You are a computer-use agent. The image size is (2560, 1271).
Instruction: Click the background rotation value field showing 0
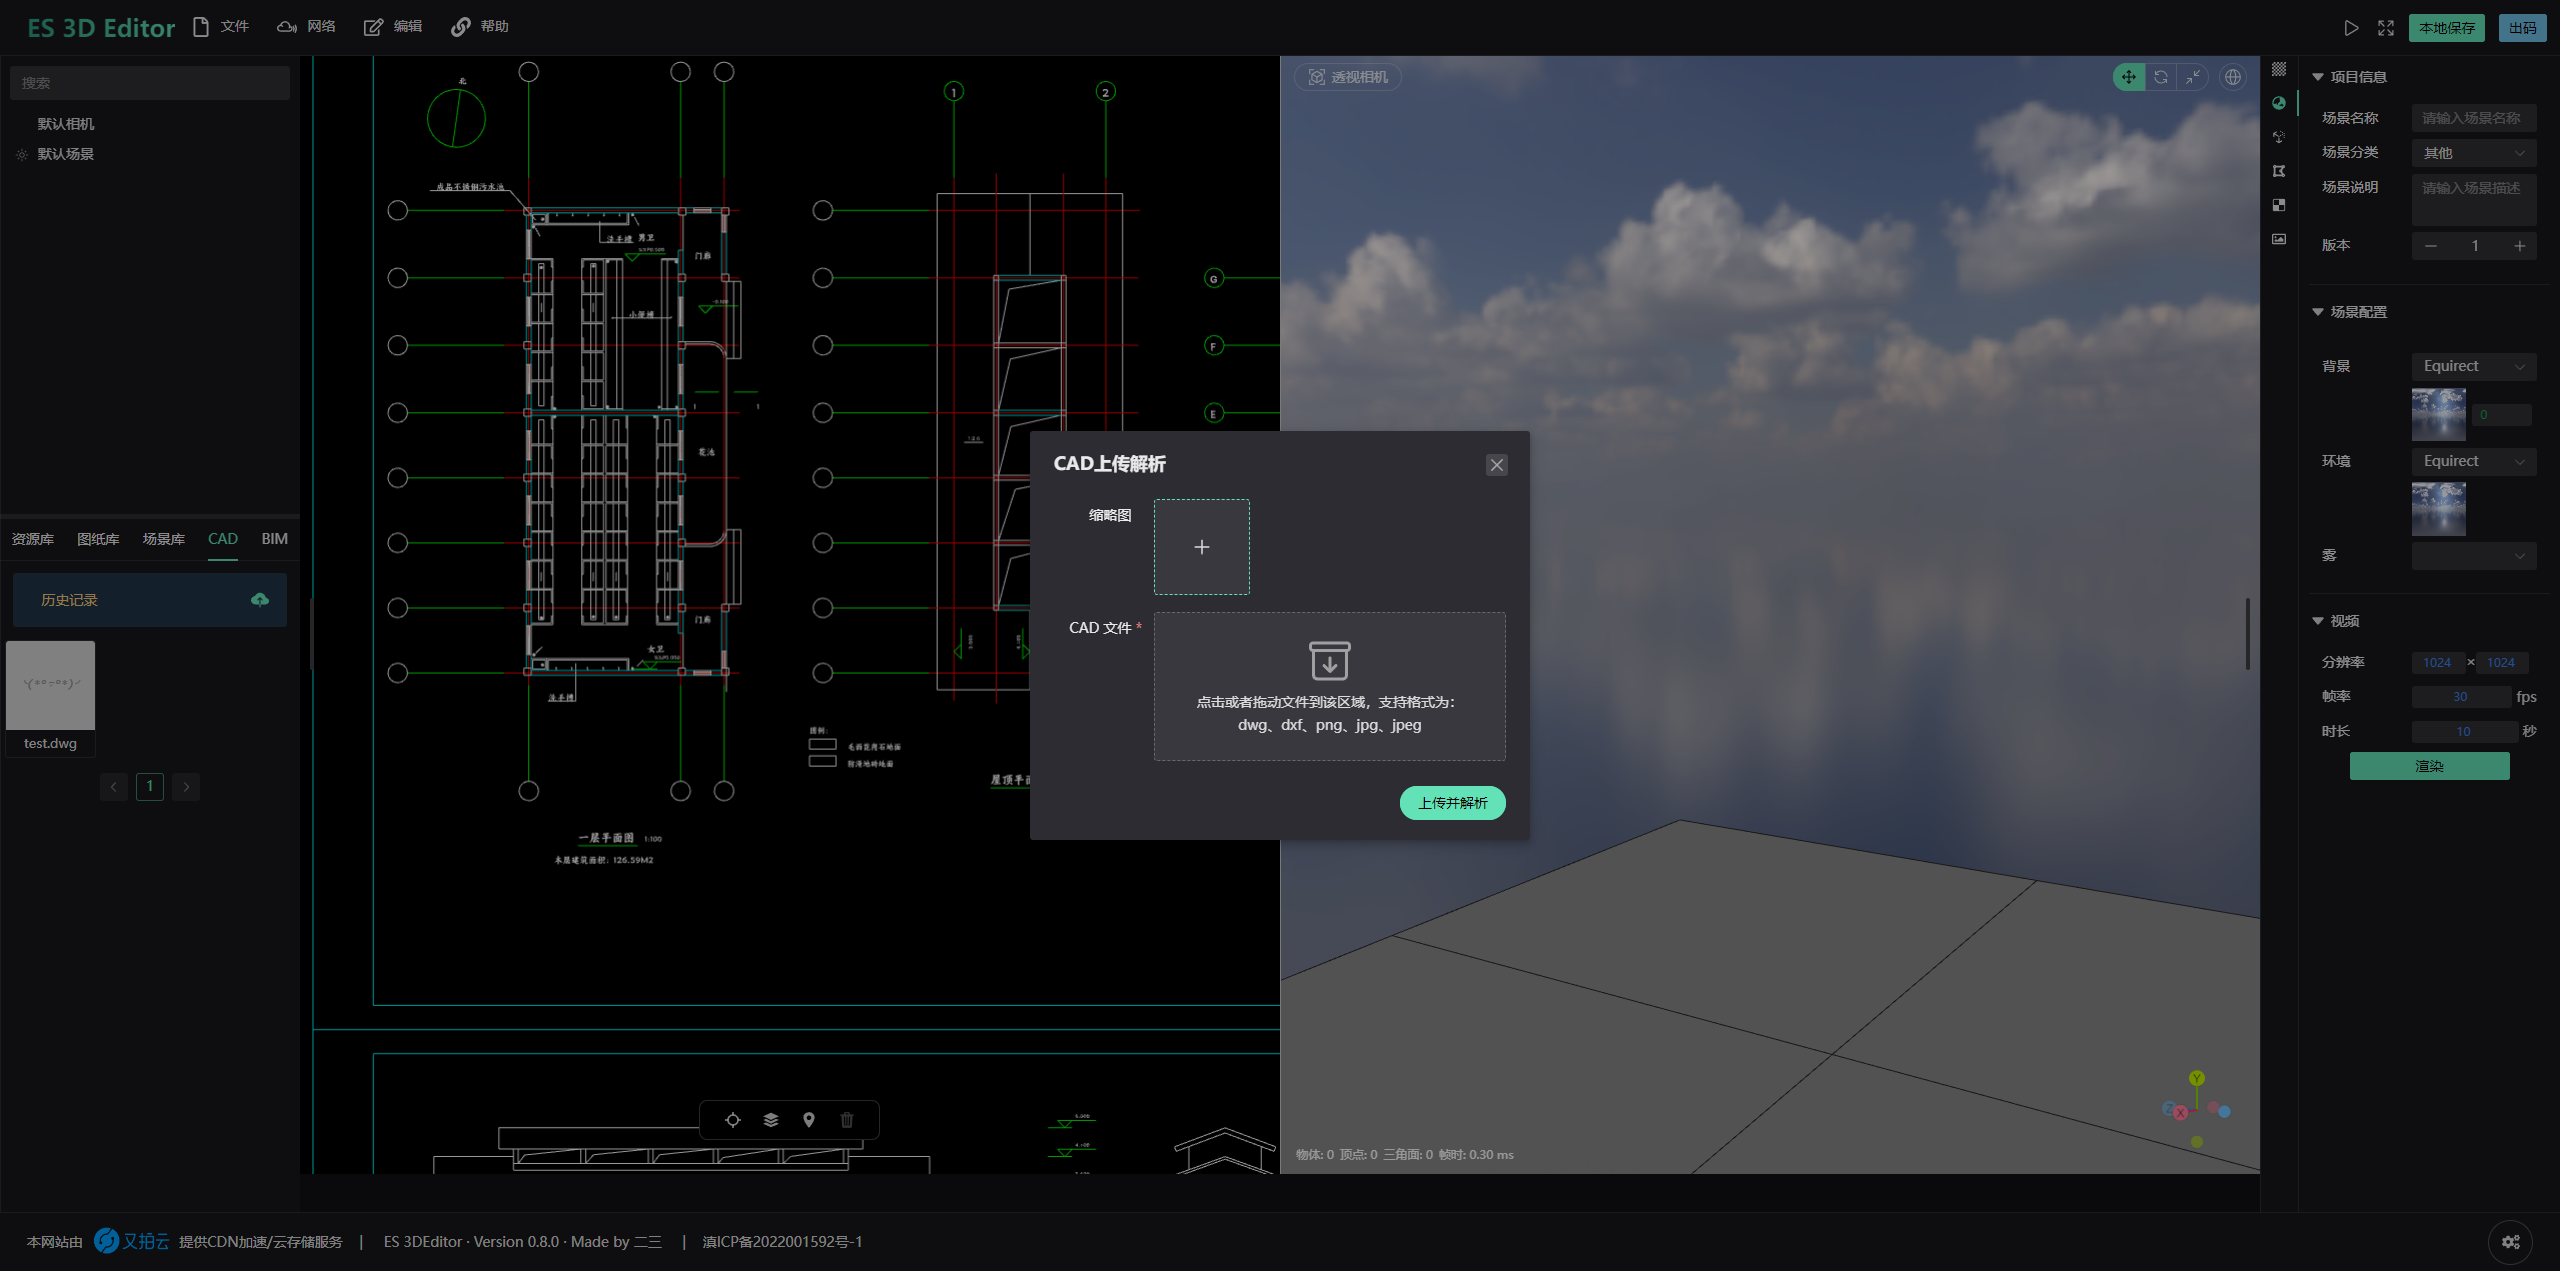click(2501, 415)
